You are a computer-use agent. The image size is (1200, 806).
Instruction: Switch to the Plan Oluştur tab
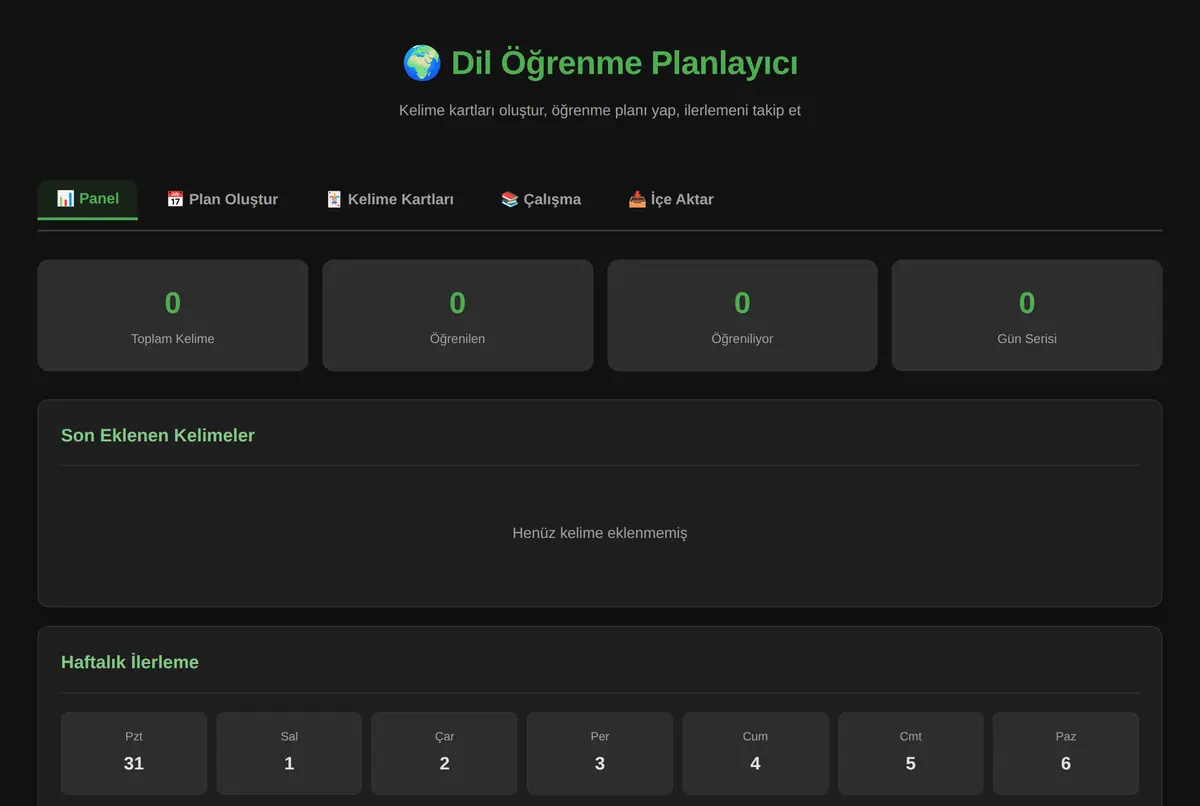click(222, 199)
